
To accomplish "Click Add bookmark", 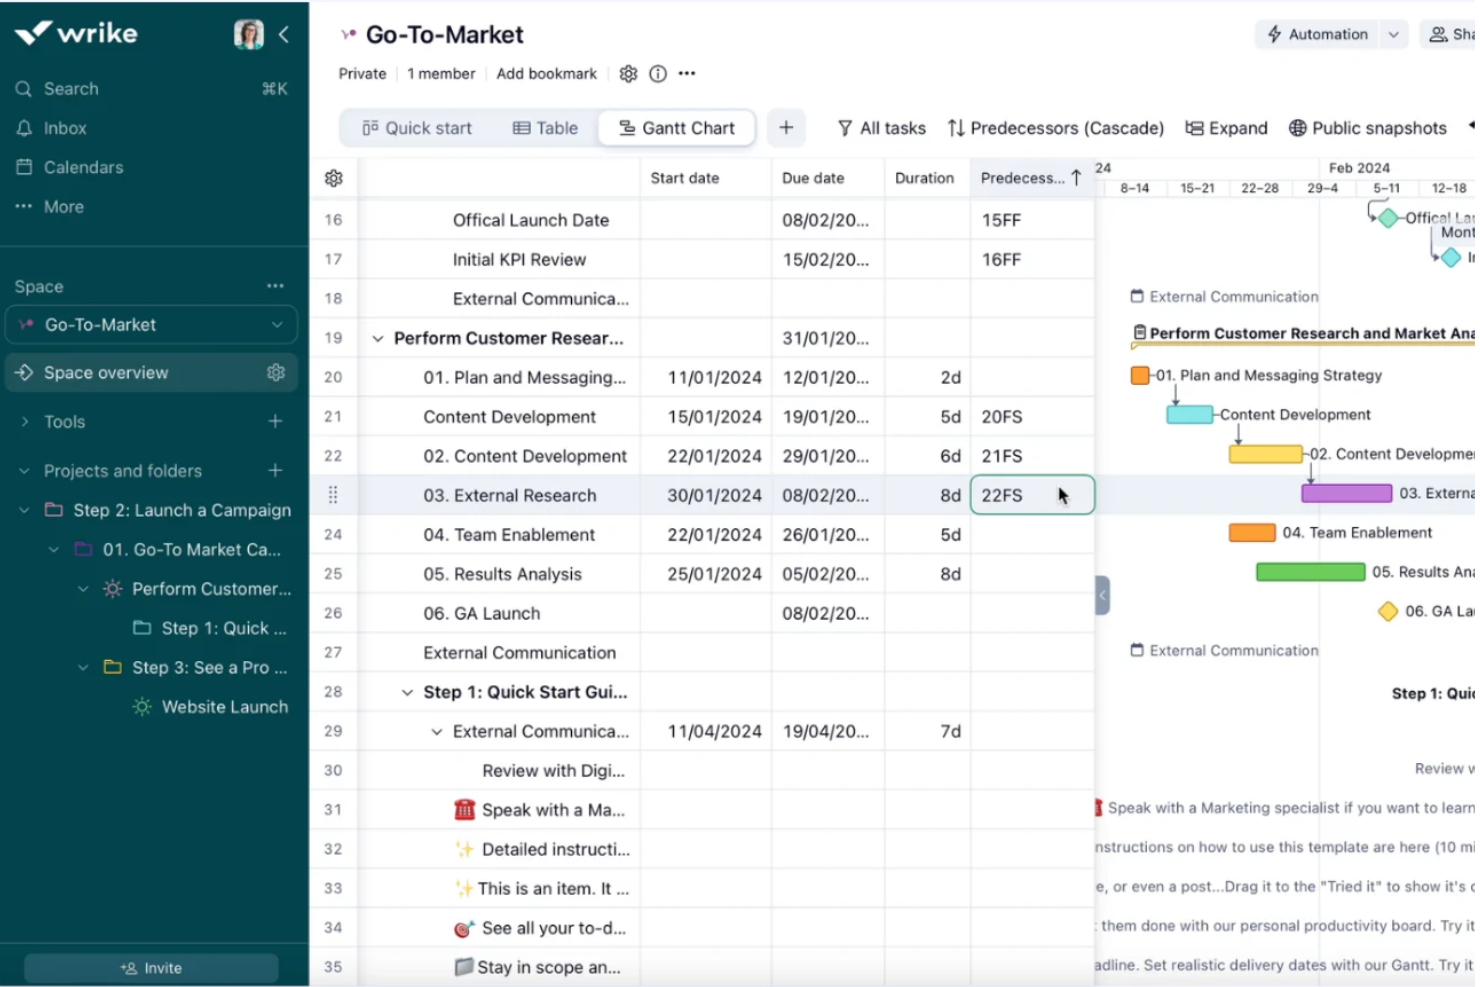I will (x=546, y=73).
